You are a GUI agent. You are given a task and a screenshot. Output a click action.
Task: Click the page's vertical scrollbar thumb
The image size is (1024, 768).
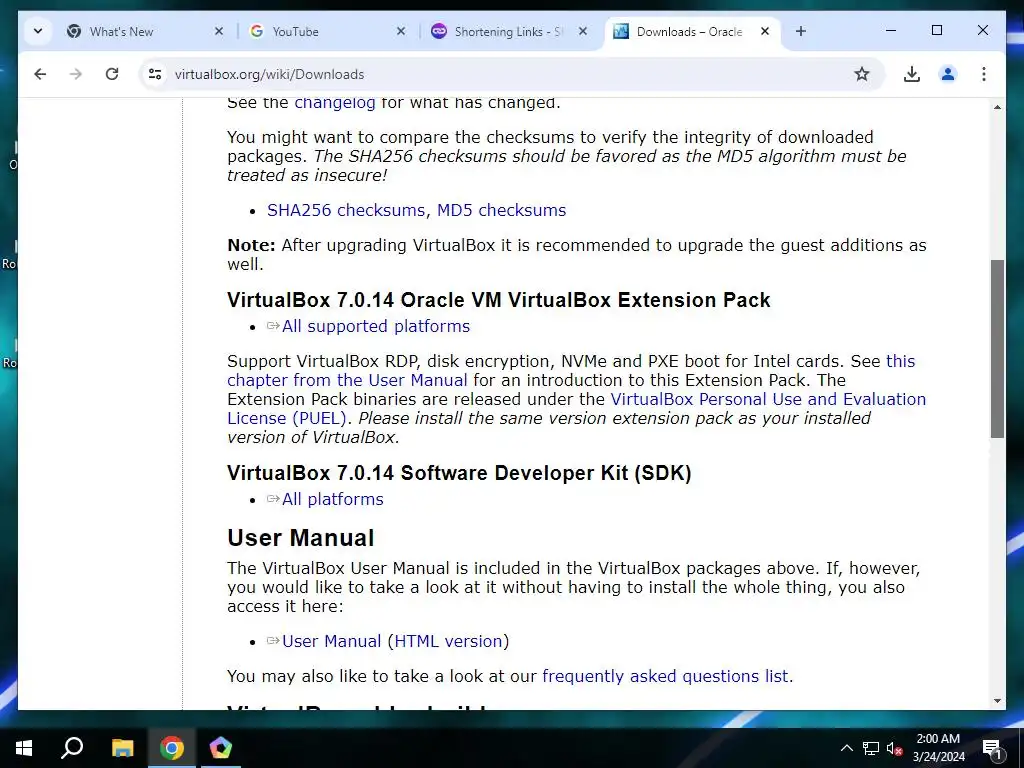click(x=997, y=349)
